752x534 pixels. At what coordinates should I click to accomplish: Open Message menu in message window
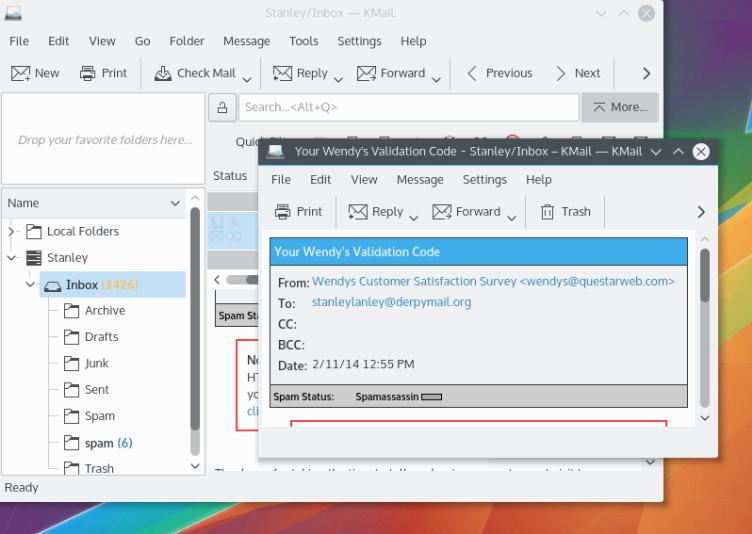420,180
